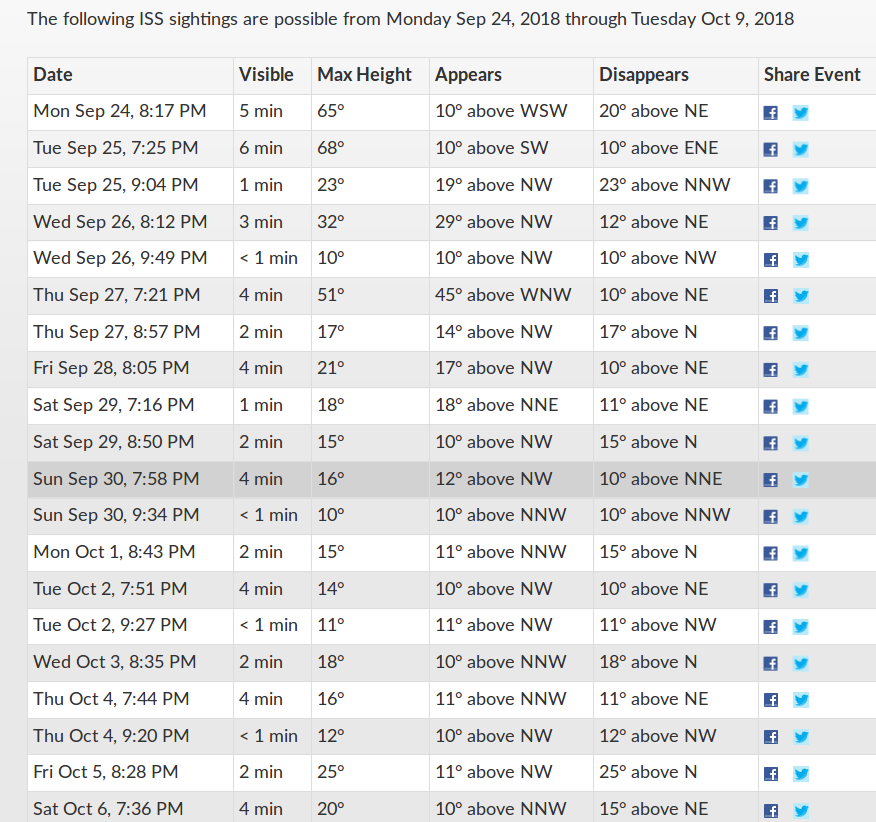The height and width of the screenshot is (822, 876).
Task: Tweet the Fri Oct 5 sighting
Action: [801, 774]
